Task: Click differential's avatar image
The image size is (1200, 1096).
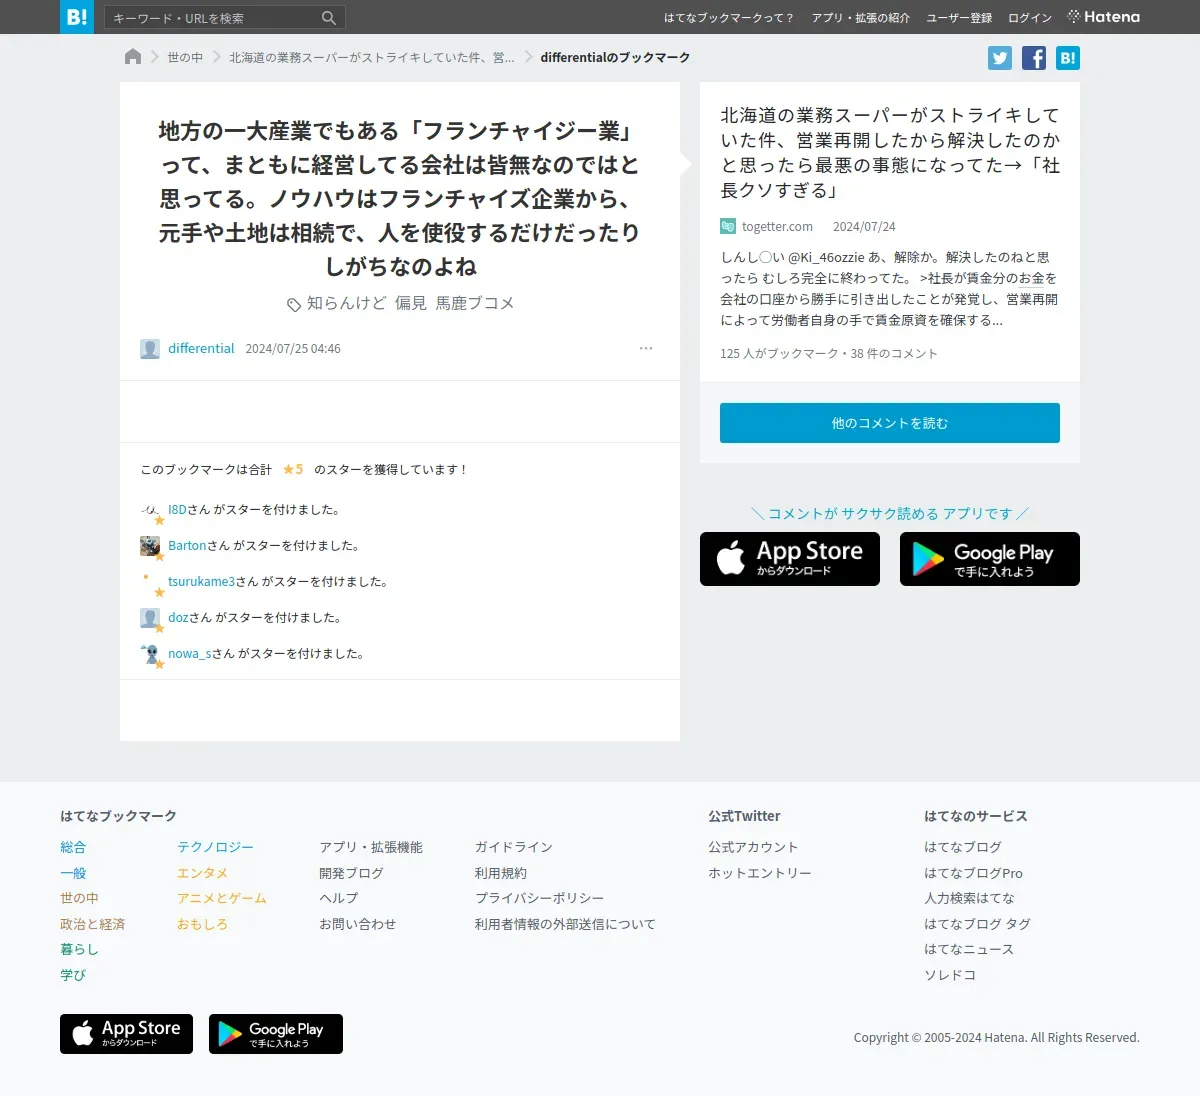Action: [150, 349]
